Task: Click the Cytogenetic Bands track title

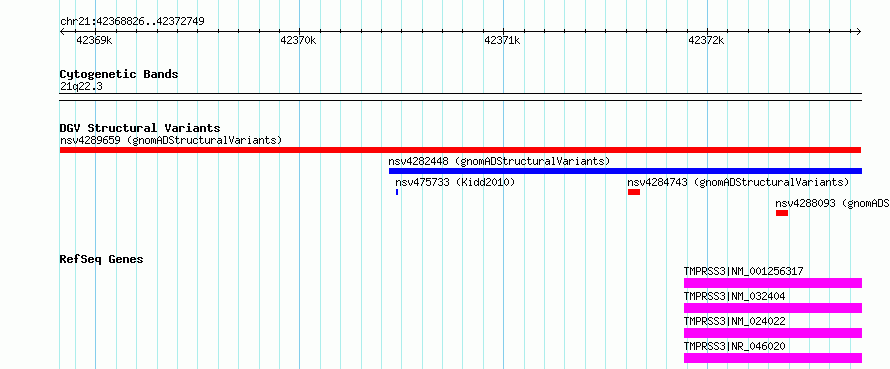Action: click(119, 74)
